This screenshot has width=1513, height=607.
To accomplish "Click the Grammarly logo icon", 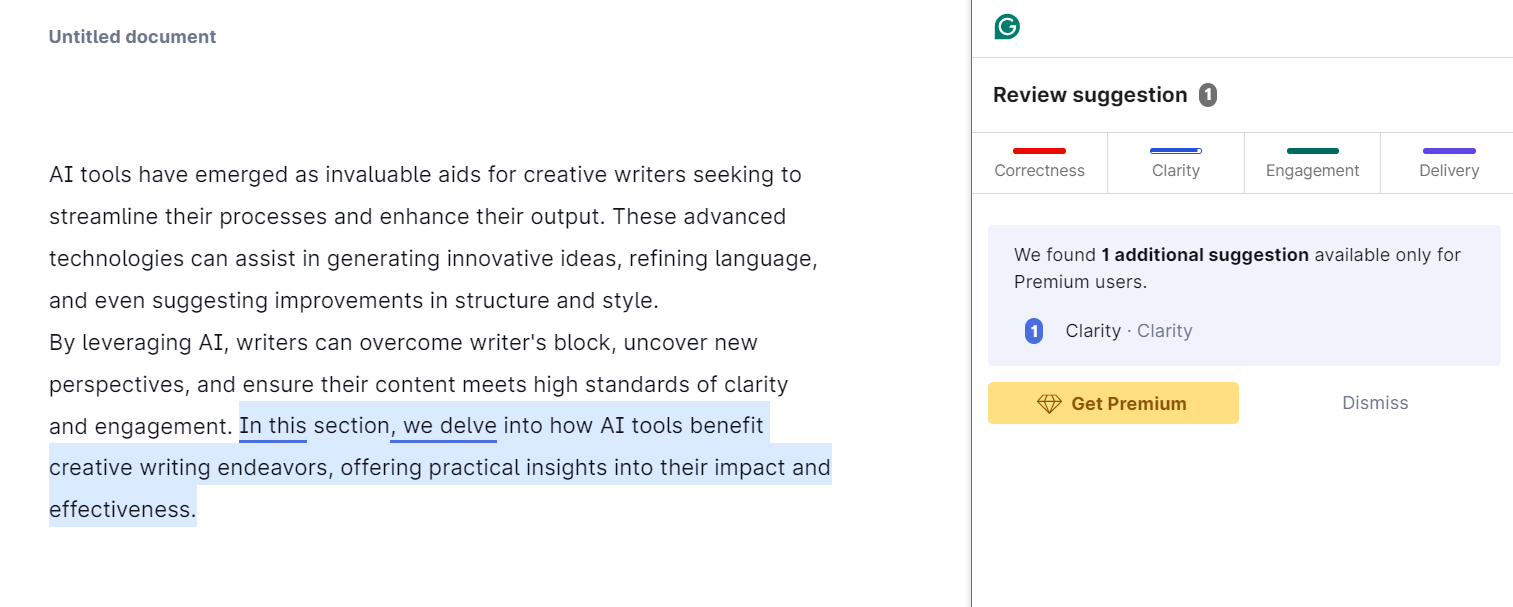I will 1006,27.
